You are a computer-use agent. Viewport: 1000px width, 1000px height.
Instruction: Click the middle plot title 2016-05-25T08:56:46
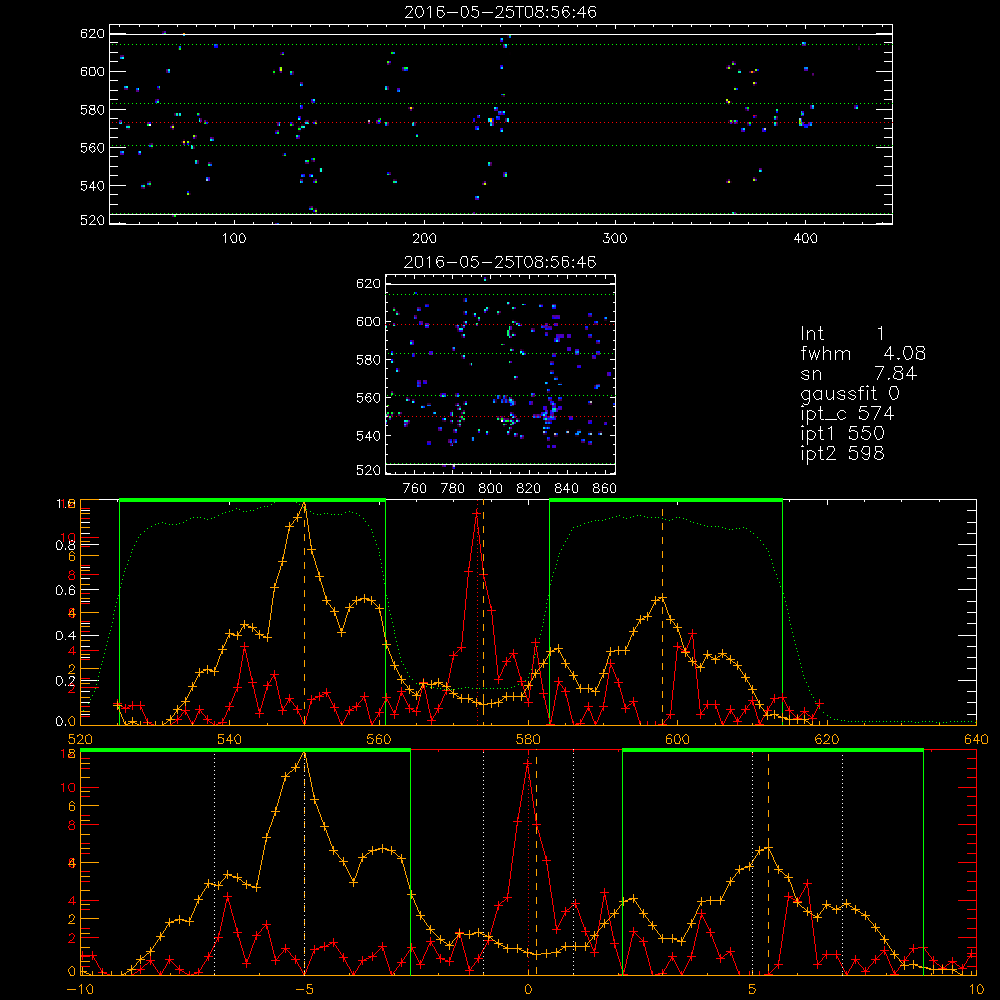[x=500, y=261]
